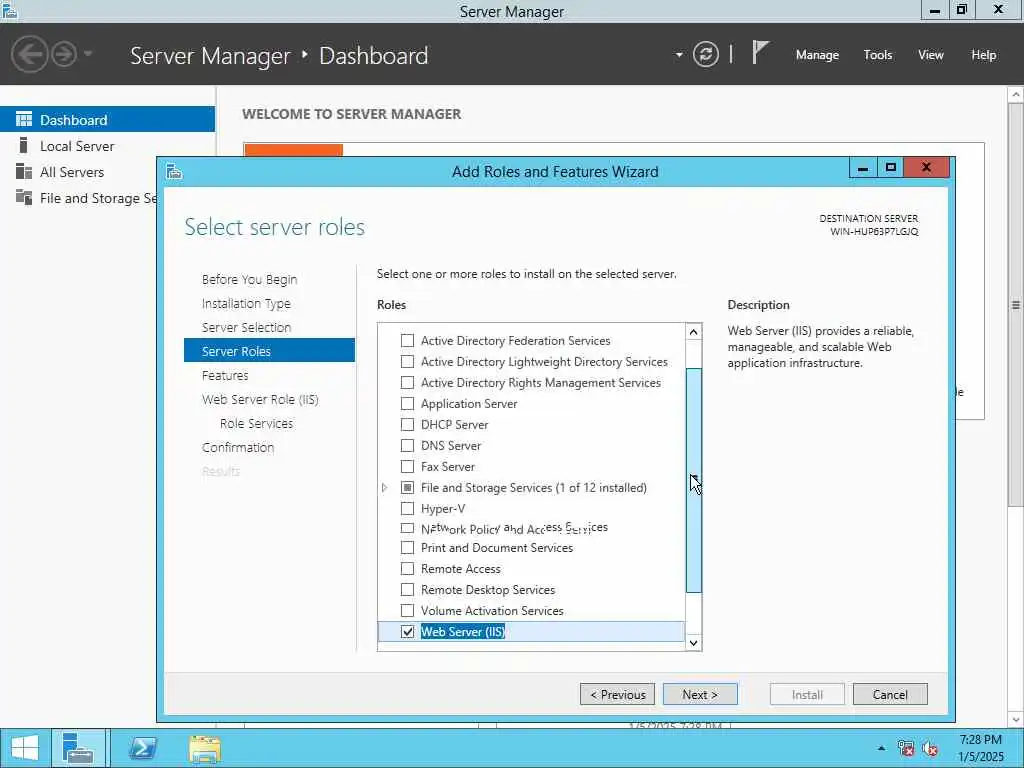The image size is (1024, 768).
Task: Click the Server Manager title bar icon
Action: [x=9, y=10]
